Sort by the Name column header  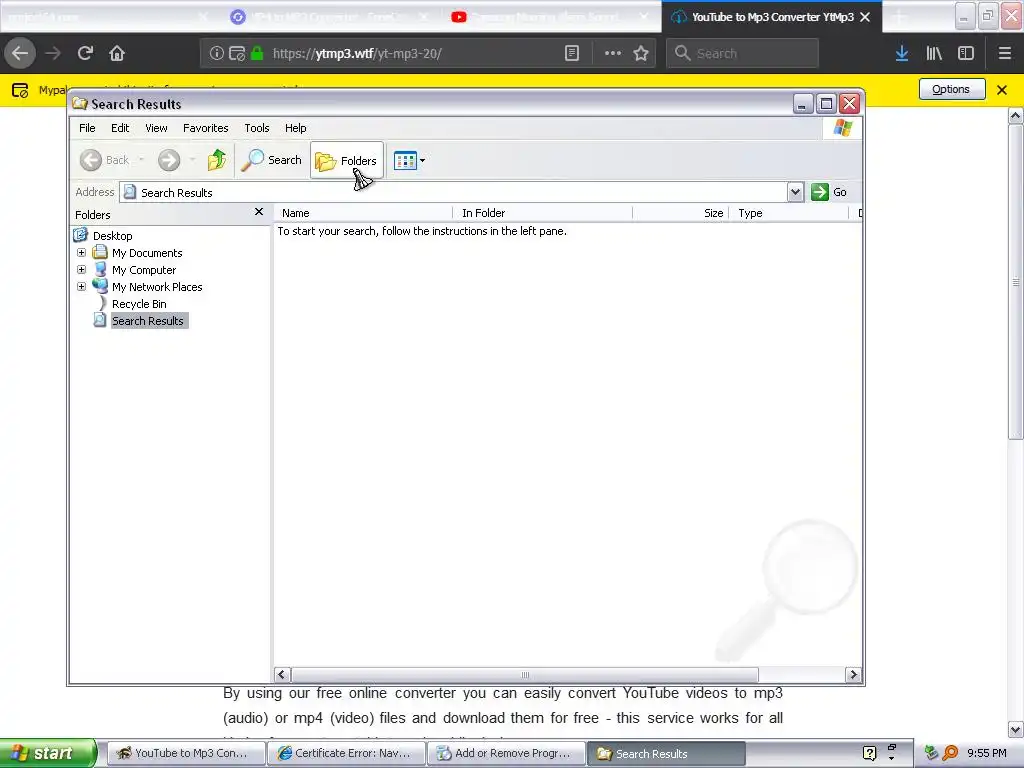tap(364, 213)
